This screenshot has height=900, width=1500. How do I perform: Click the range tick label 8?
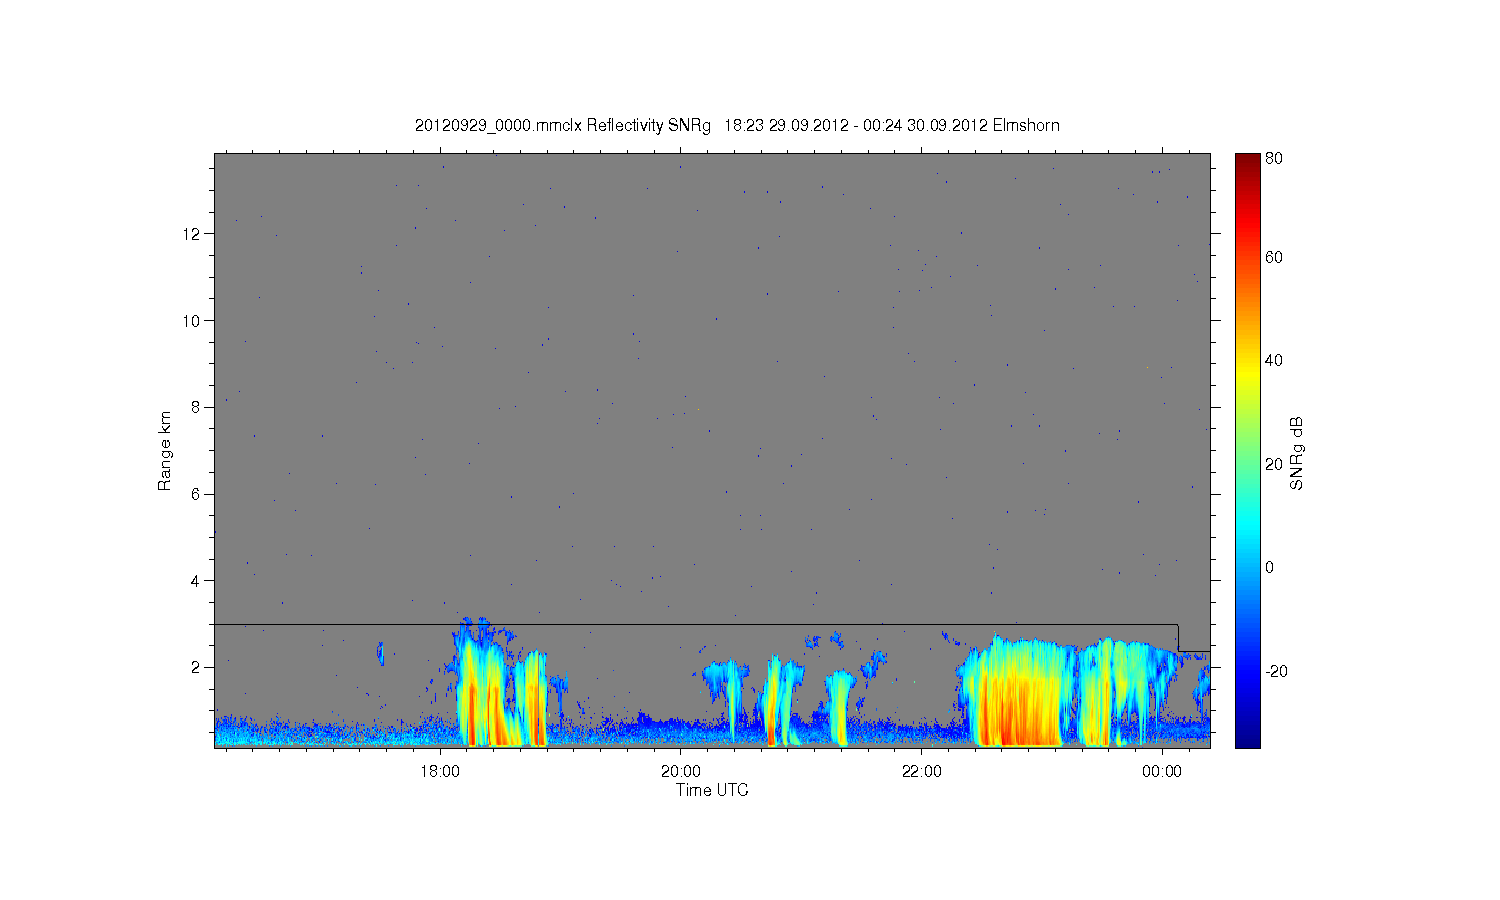click(x=197, y=407)
